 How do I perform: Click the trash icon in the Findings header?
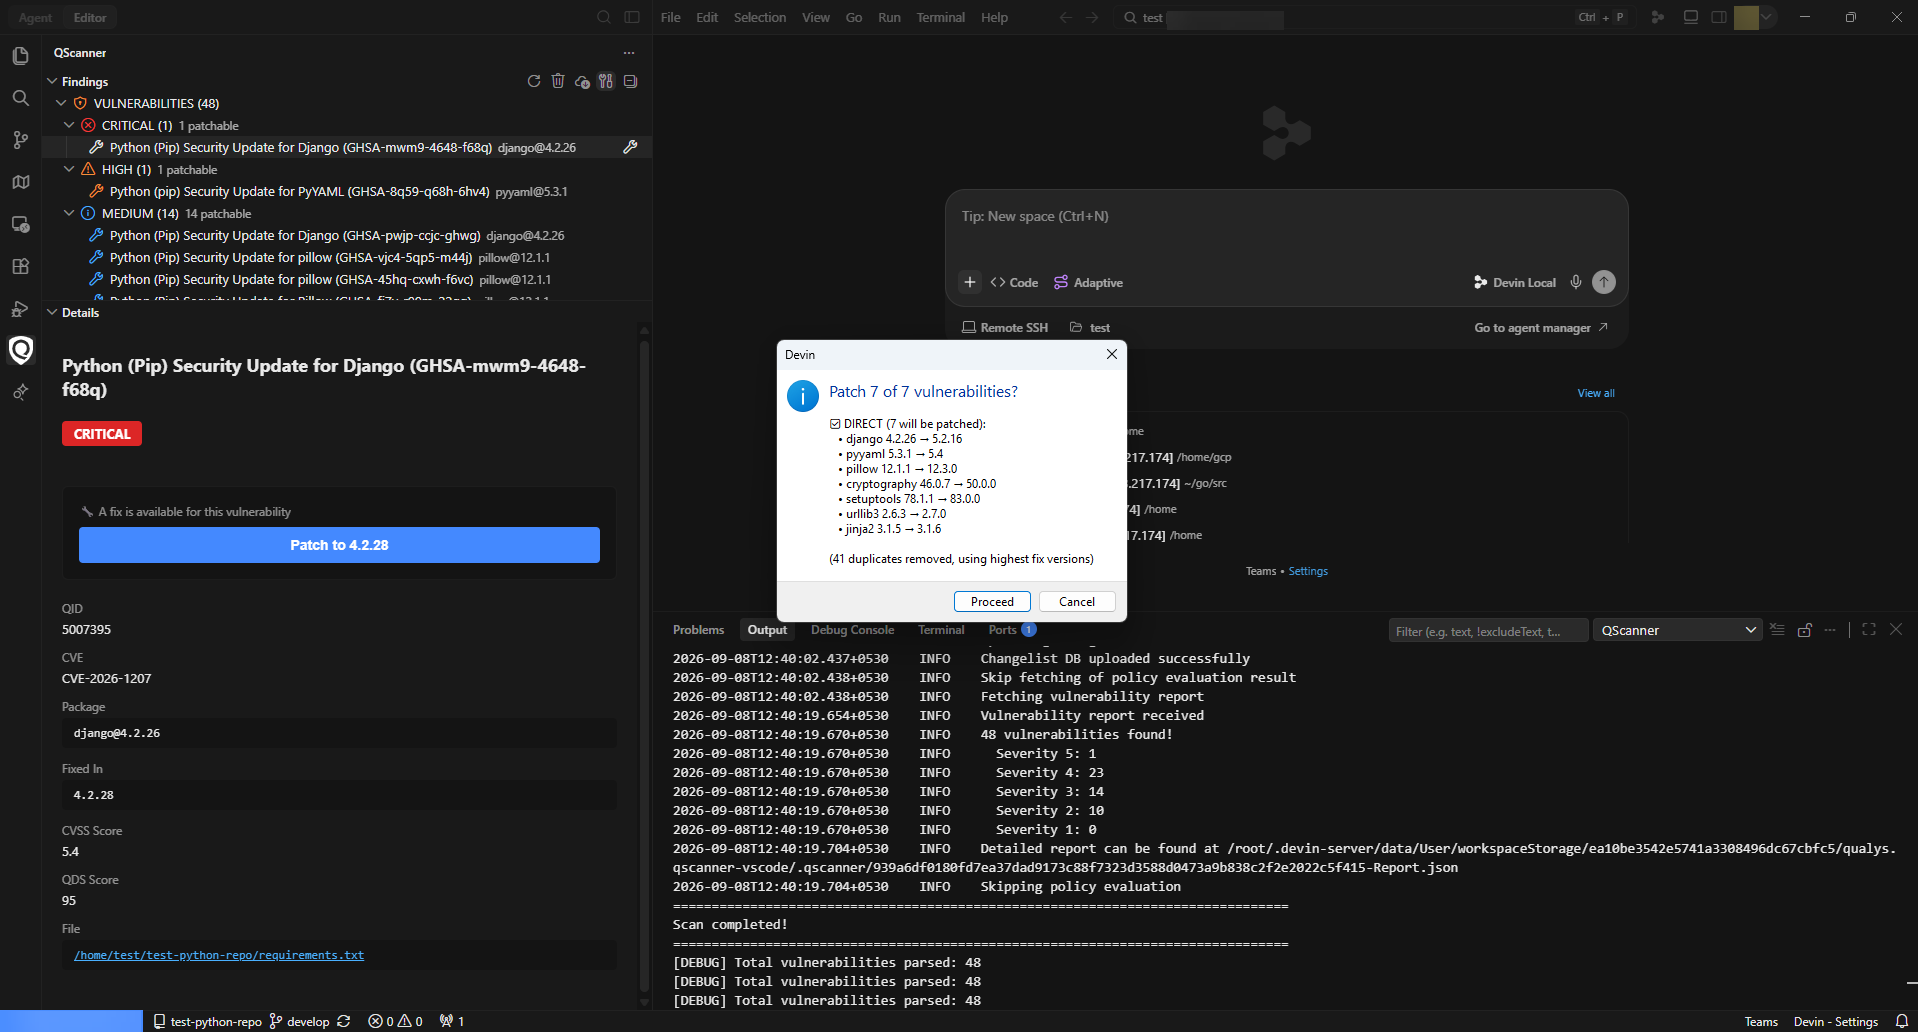click(558, 81)
